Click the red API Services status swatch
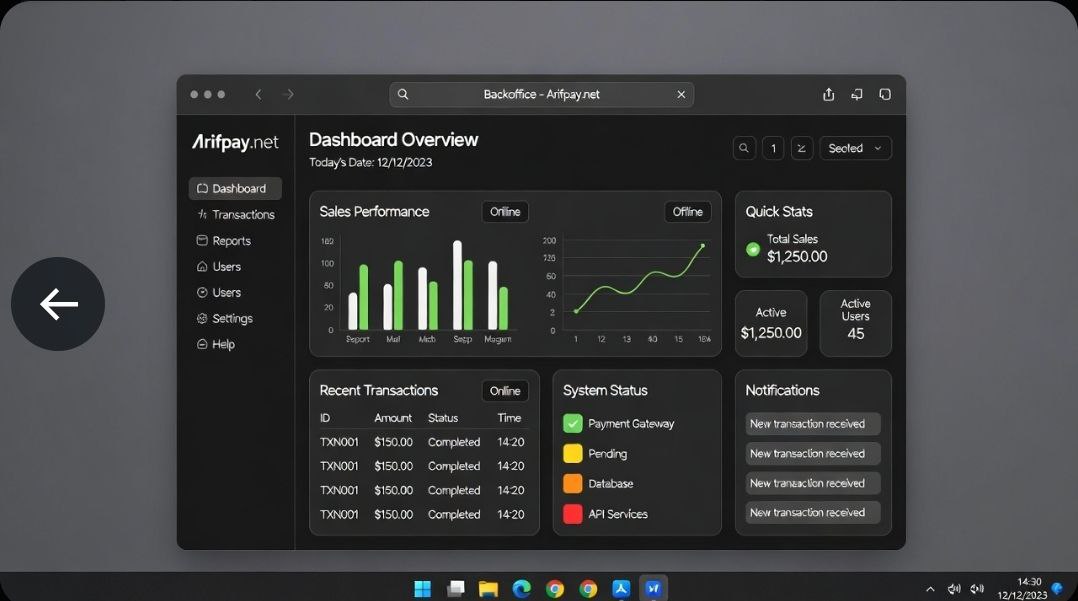 tap(573, 514)
